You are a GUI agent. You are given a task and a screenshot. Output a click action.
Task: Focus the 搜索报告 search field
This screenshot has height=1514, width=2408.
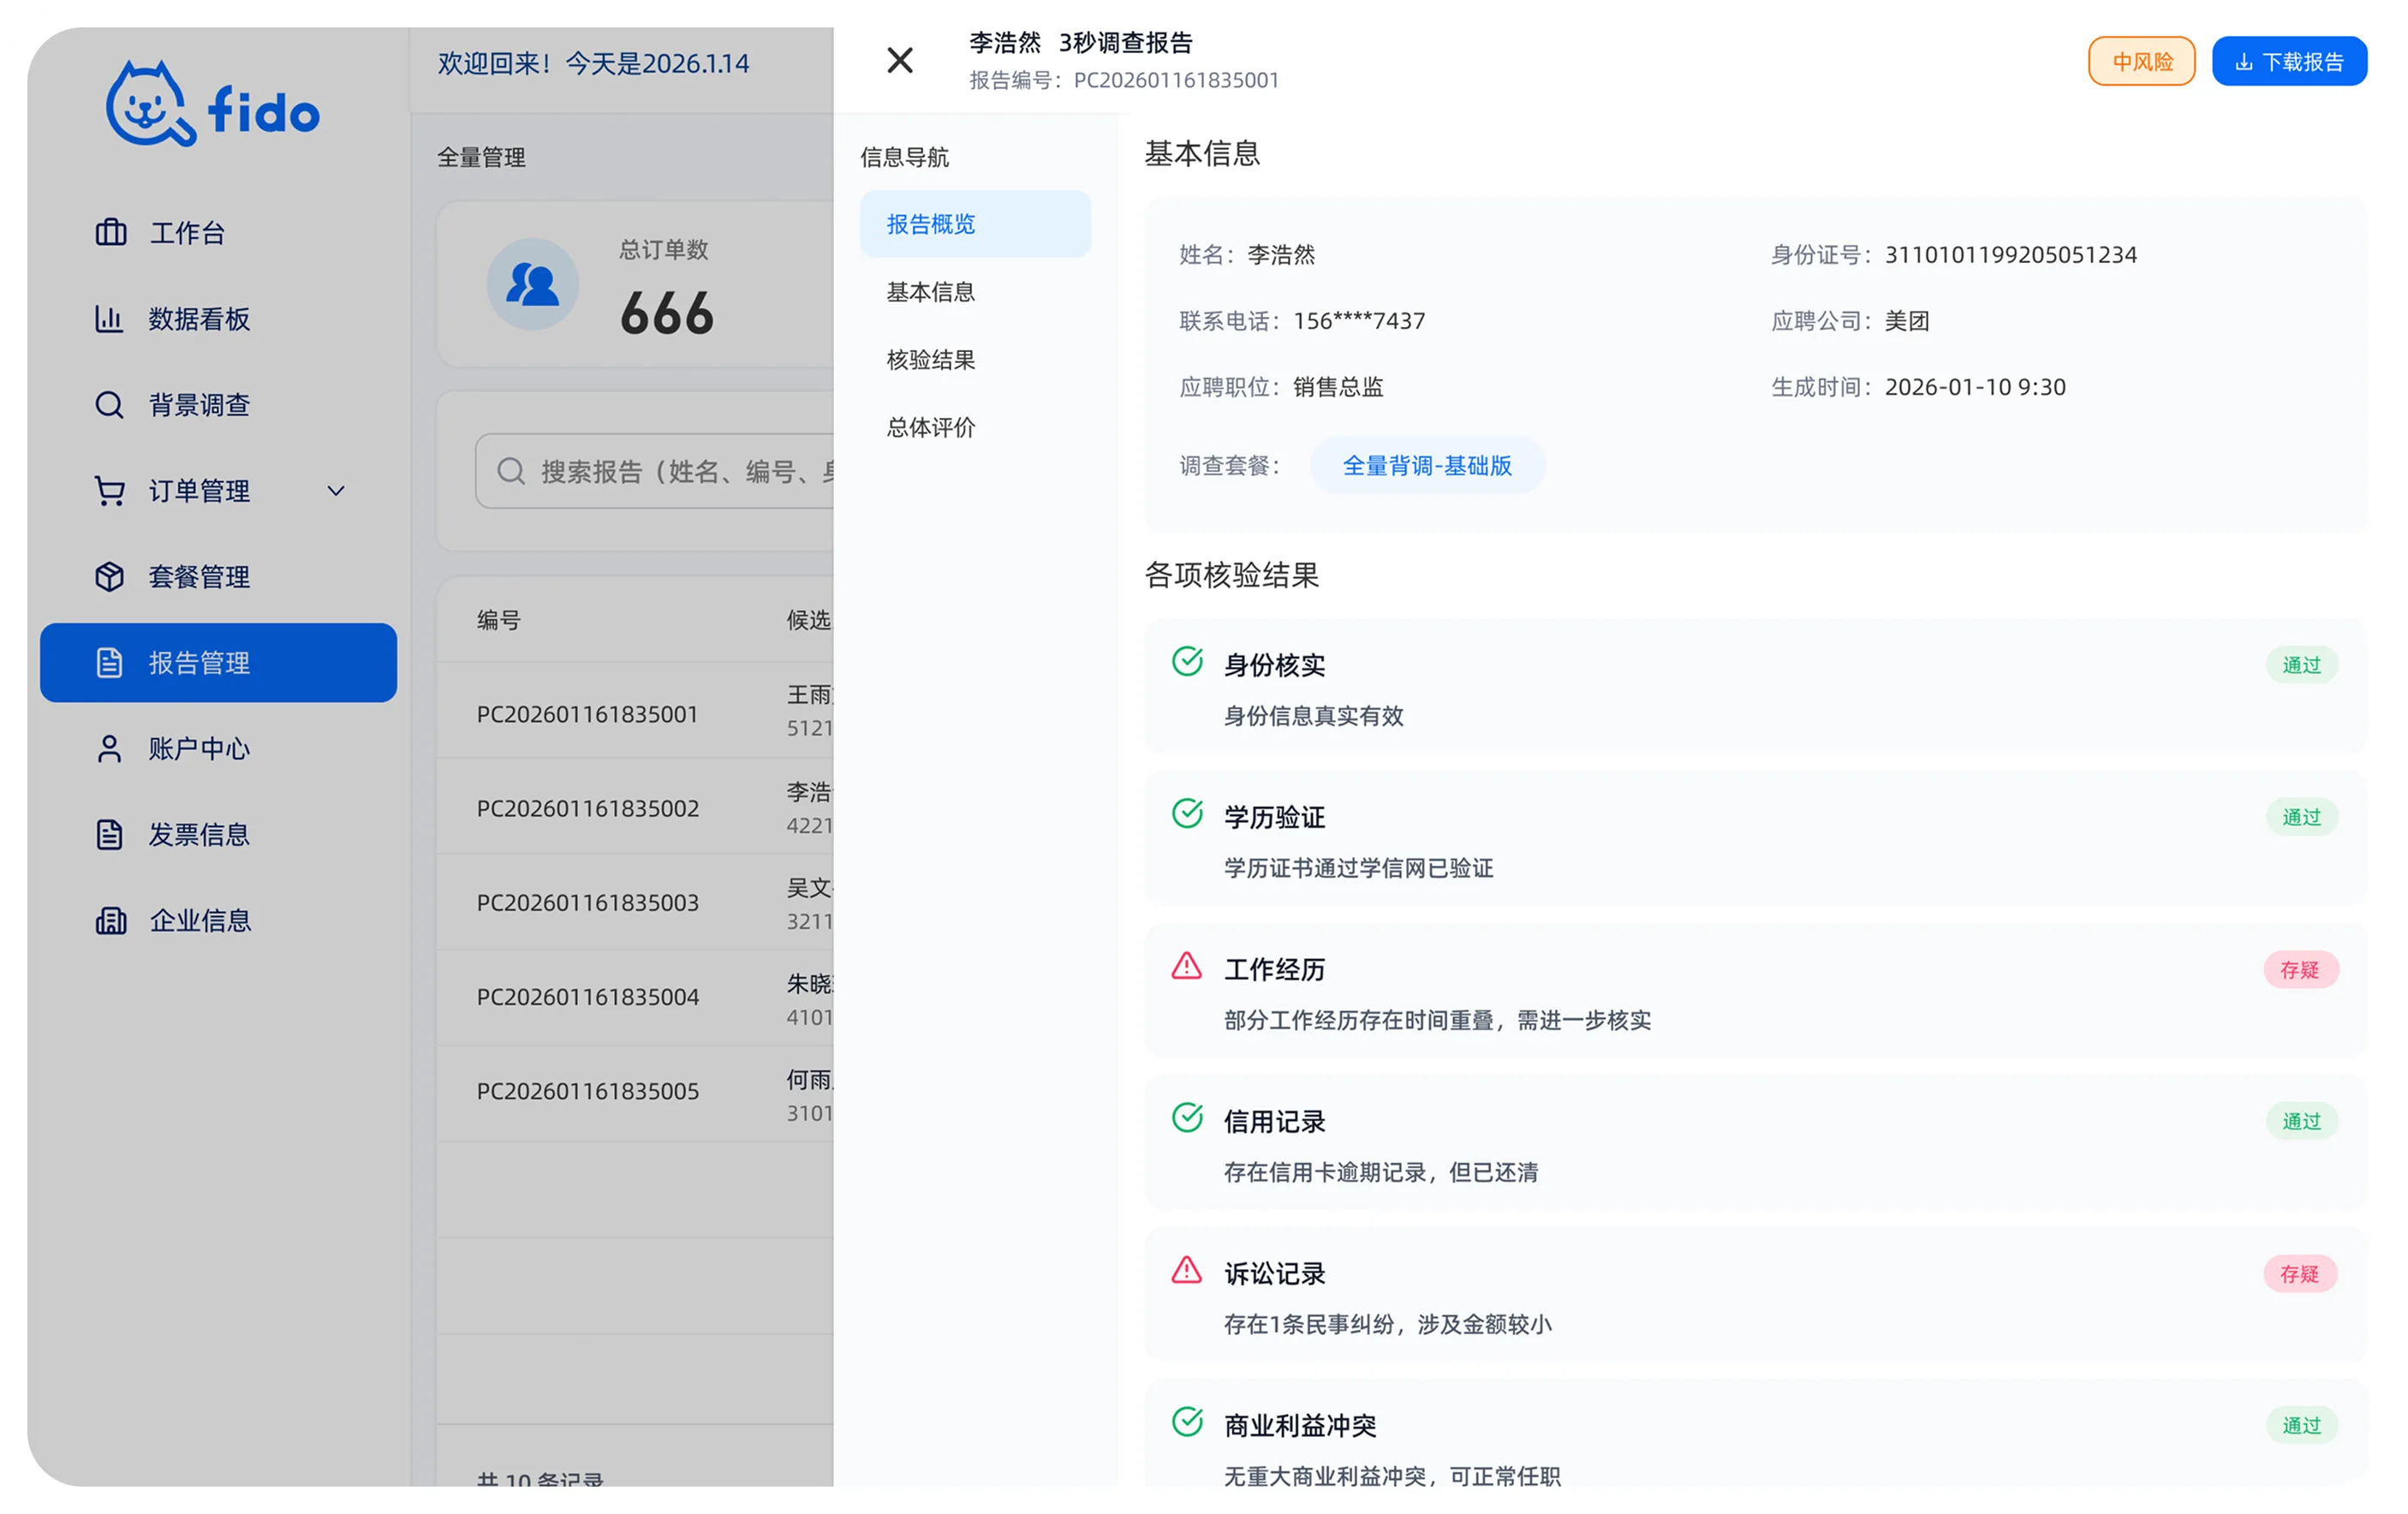coord(655,471)
